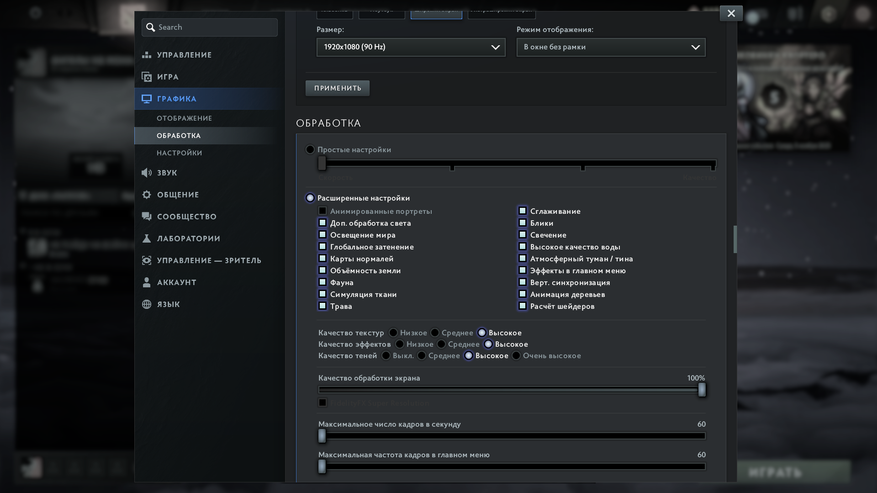Click the speaker icon for Звук
Screen dimensions: 877x493
tap(147, 173)
